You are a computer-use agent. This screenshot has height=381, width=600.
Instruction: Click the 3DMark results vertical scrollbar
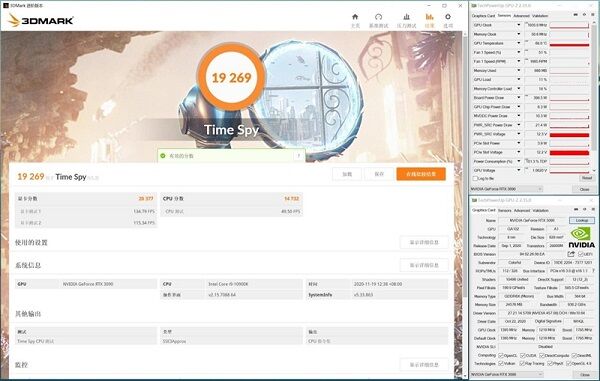click(465, 203)
